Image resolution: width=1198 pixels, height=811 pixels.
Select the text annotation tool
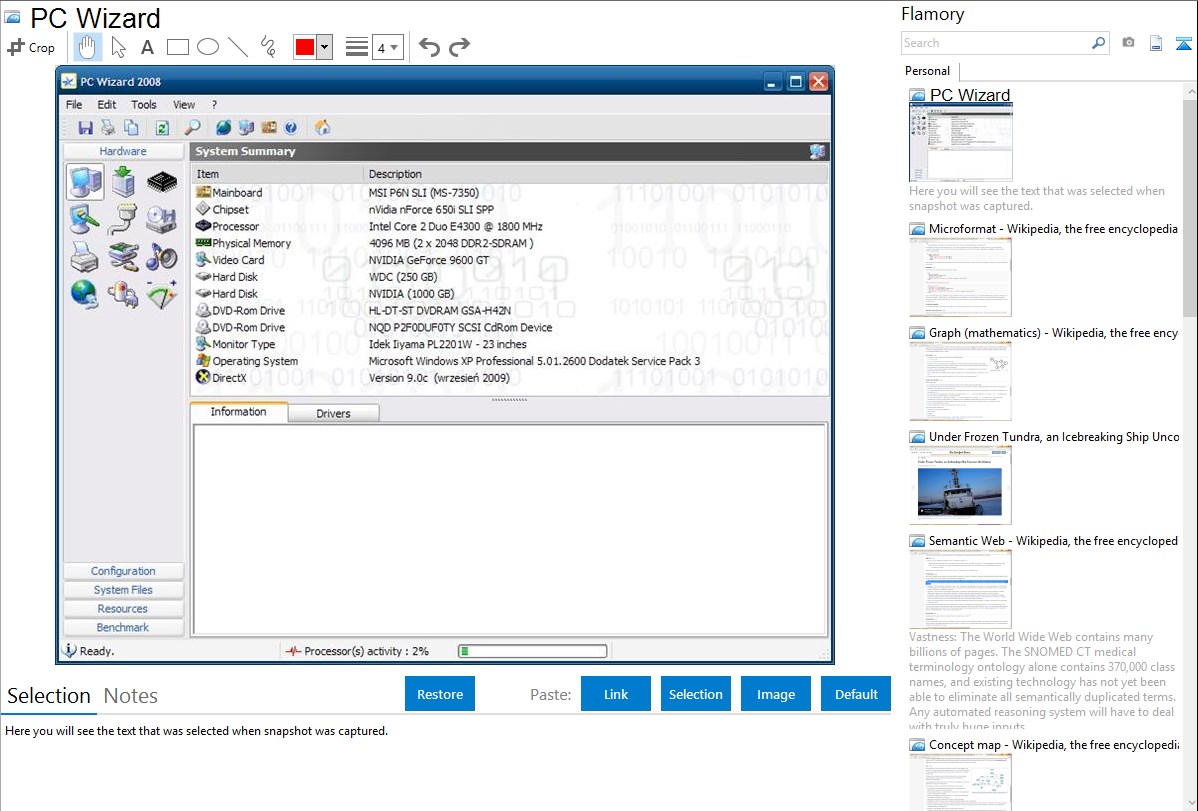tap(147, 47)
